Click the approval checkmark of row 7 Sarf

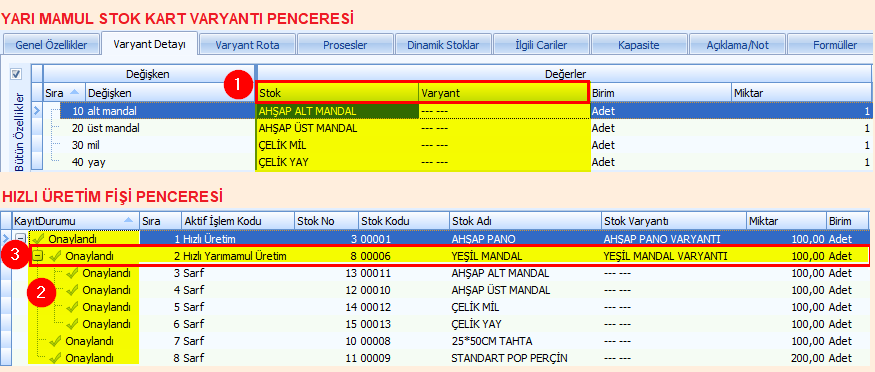coord(55,341)
